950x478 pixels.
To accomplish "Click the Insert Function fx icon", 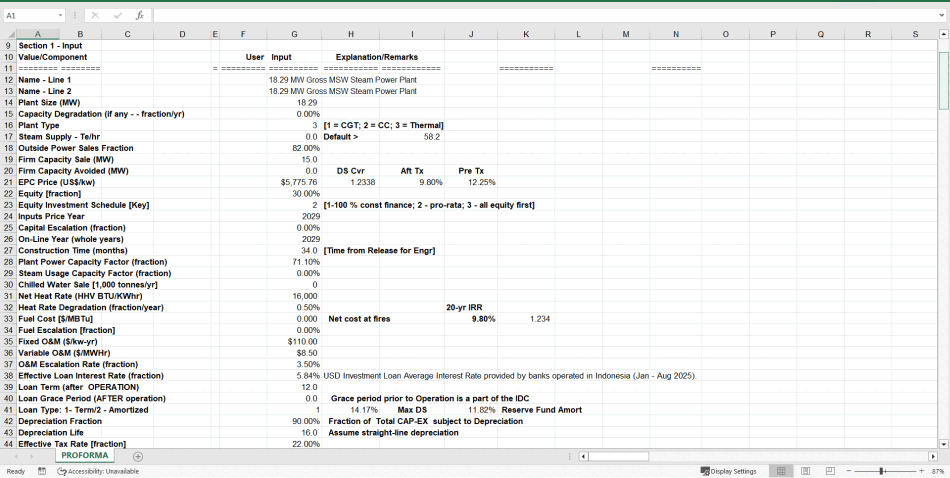I will 139,15.
